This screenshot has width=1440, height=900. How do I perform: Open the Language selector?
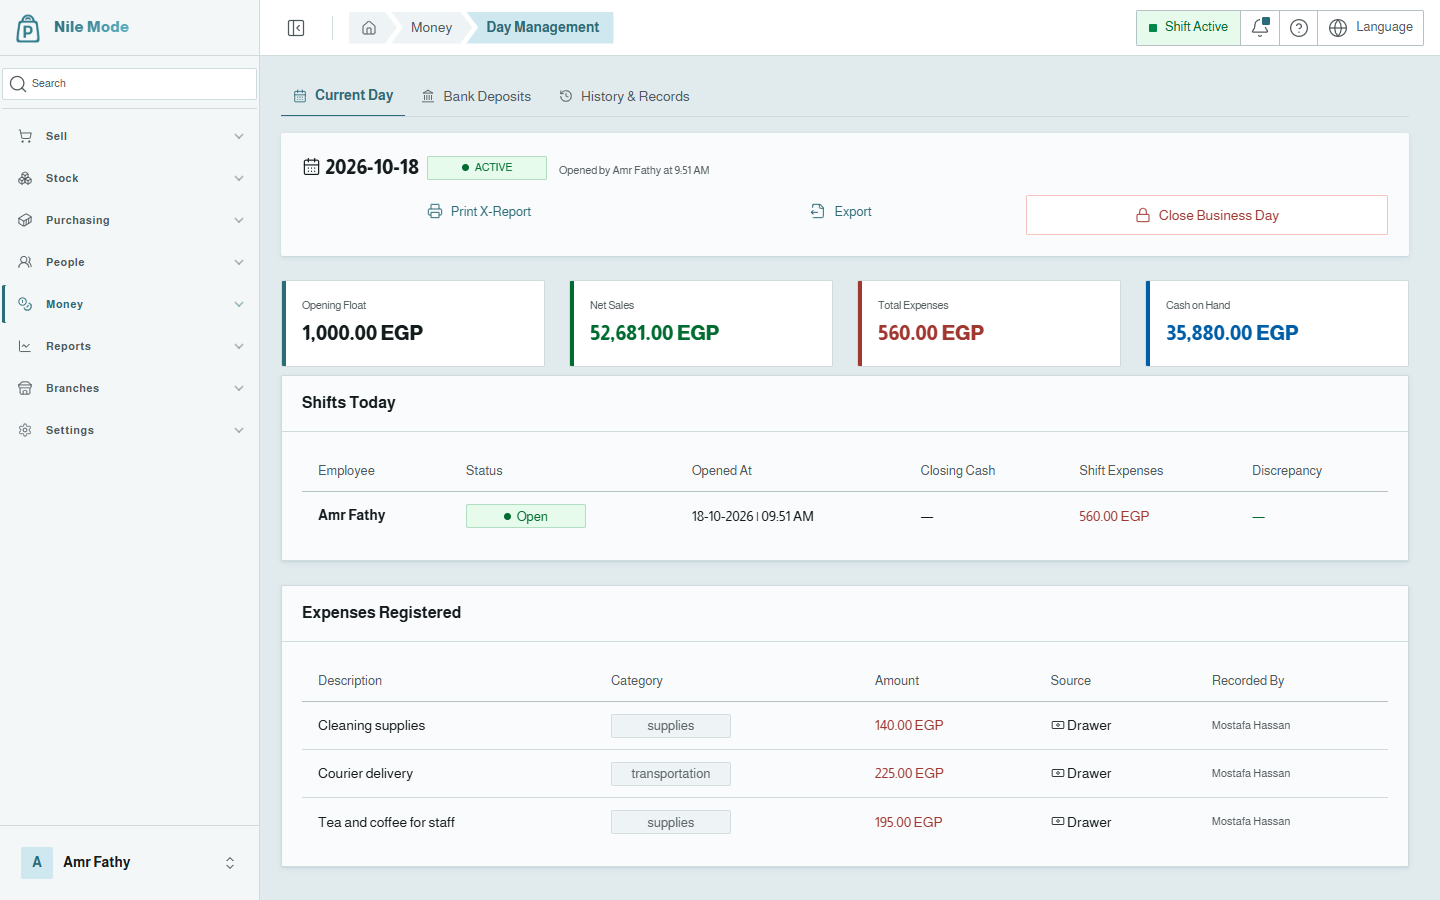point(1371,28)
